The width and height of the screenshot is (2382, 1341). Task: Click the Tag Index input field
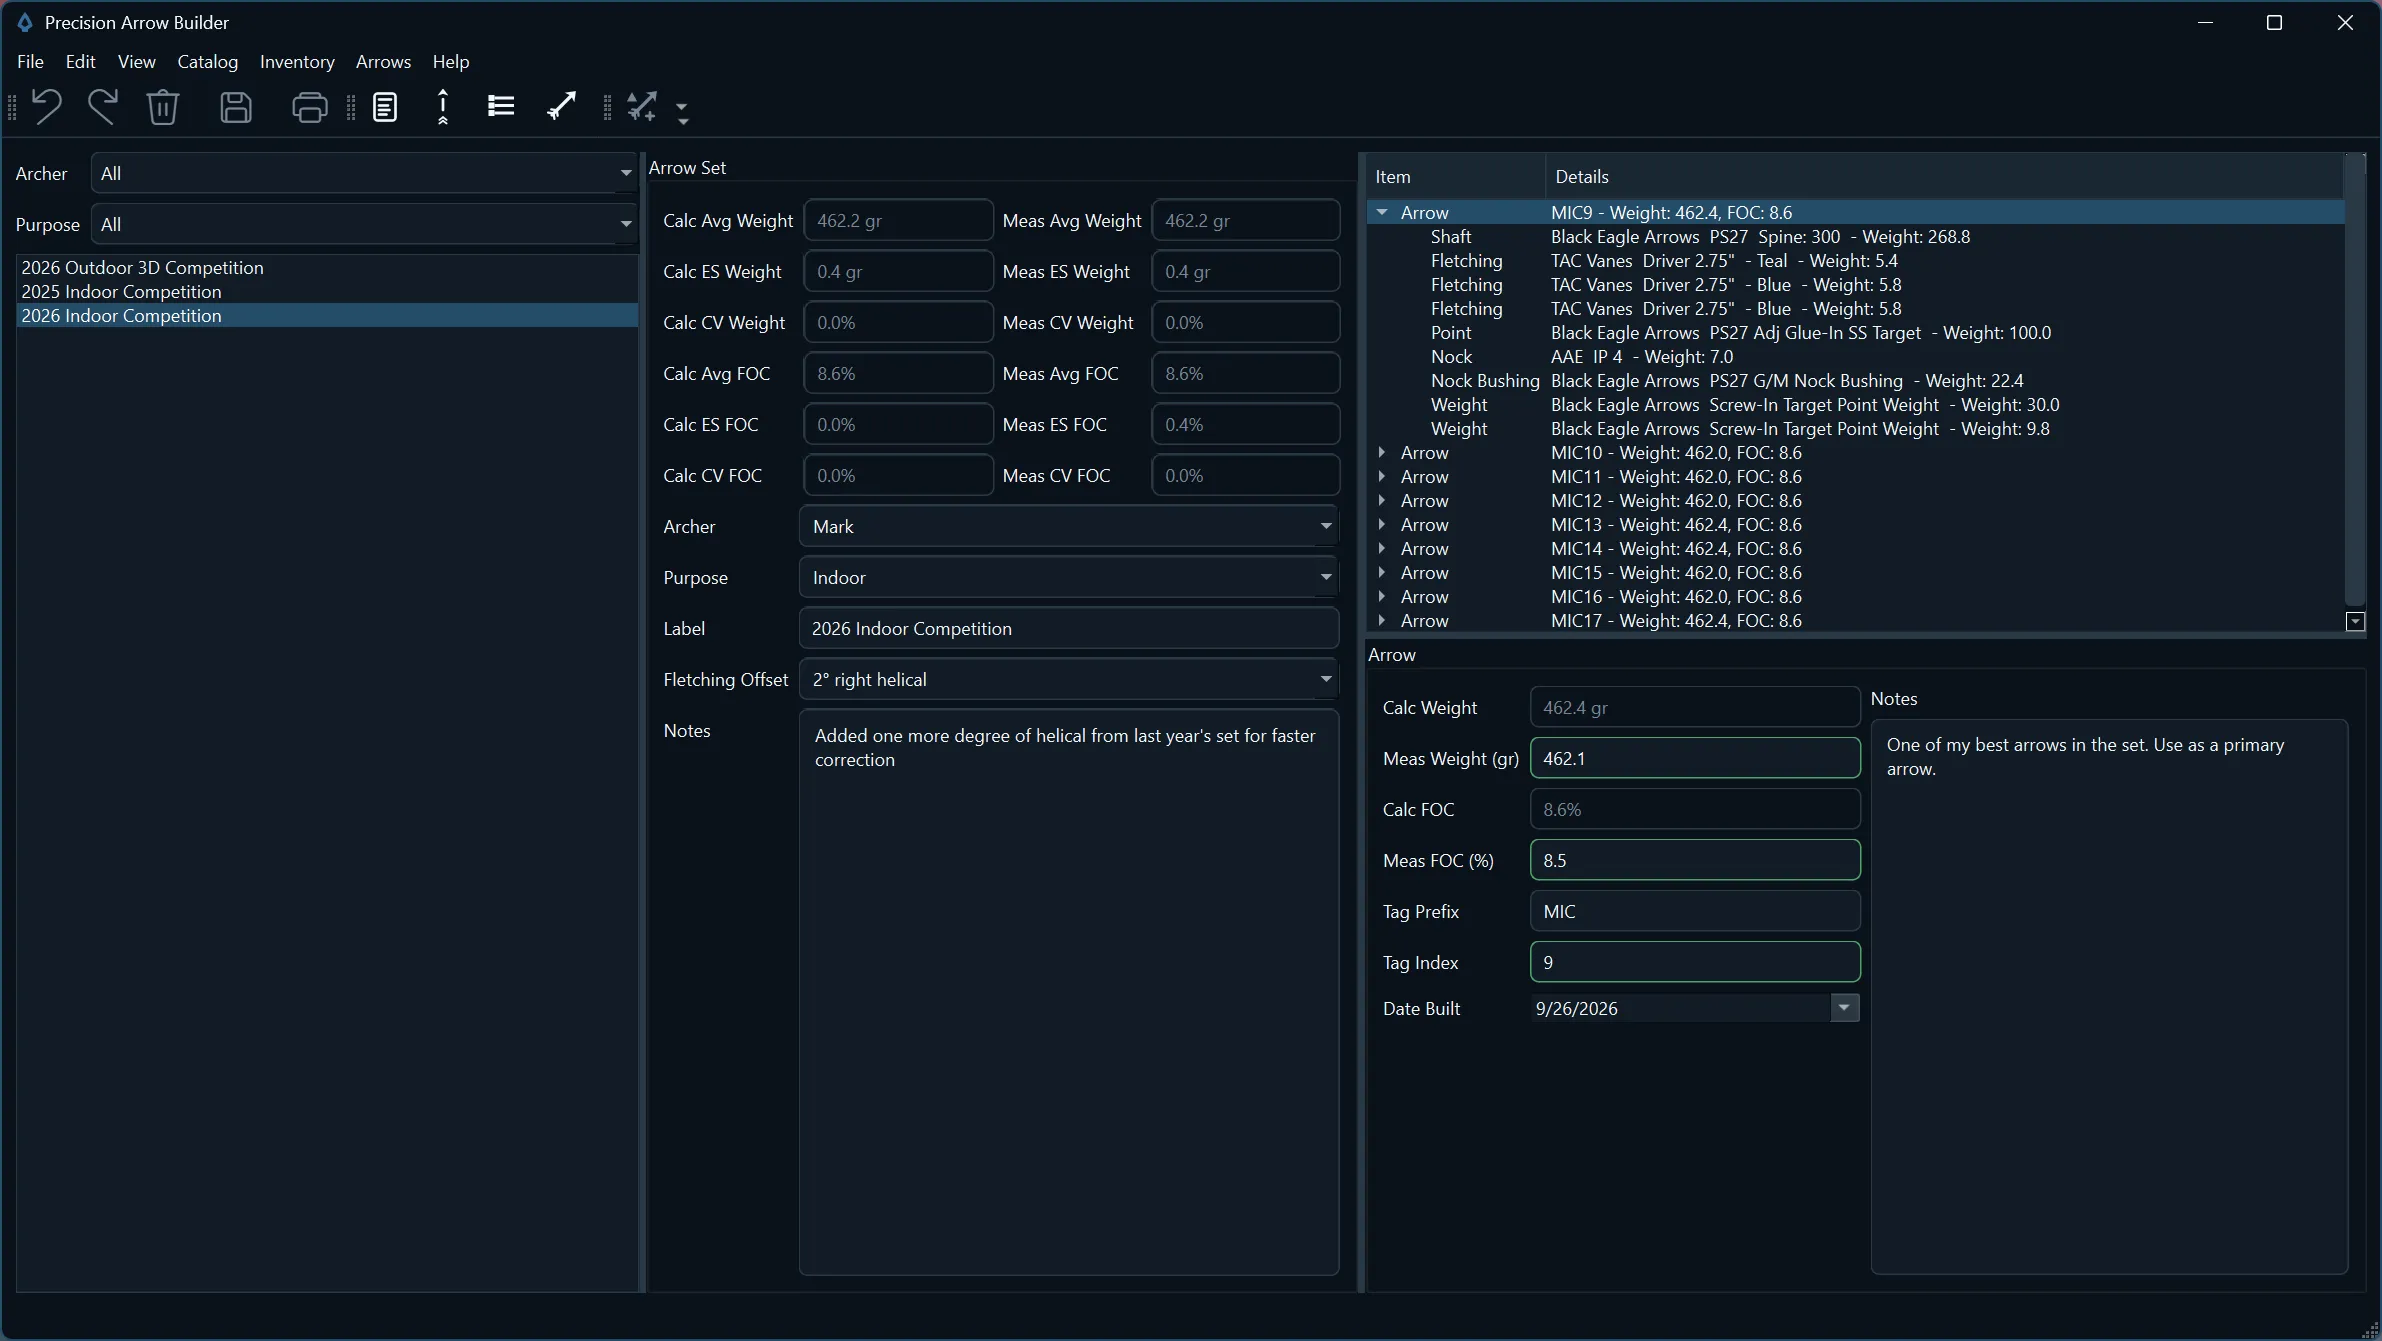point(1695,962)
